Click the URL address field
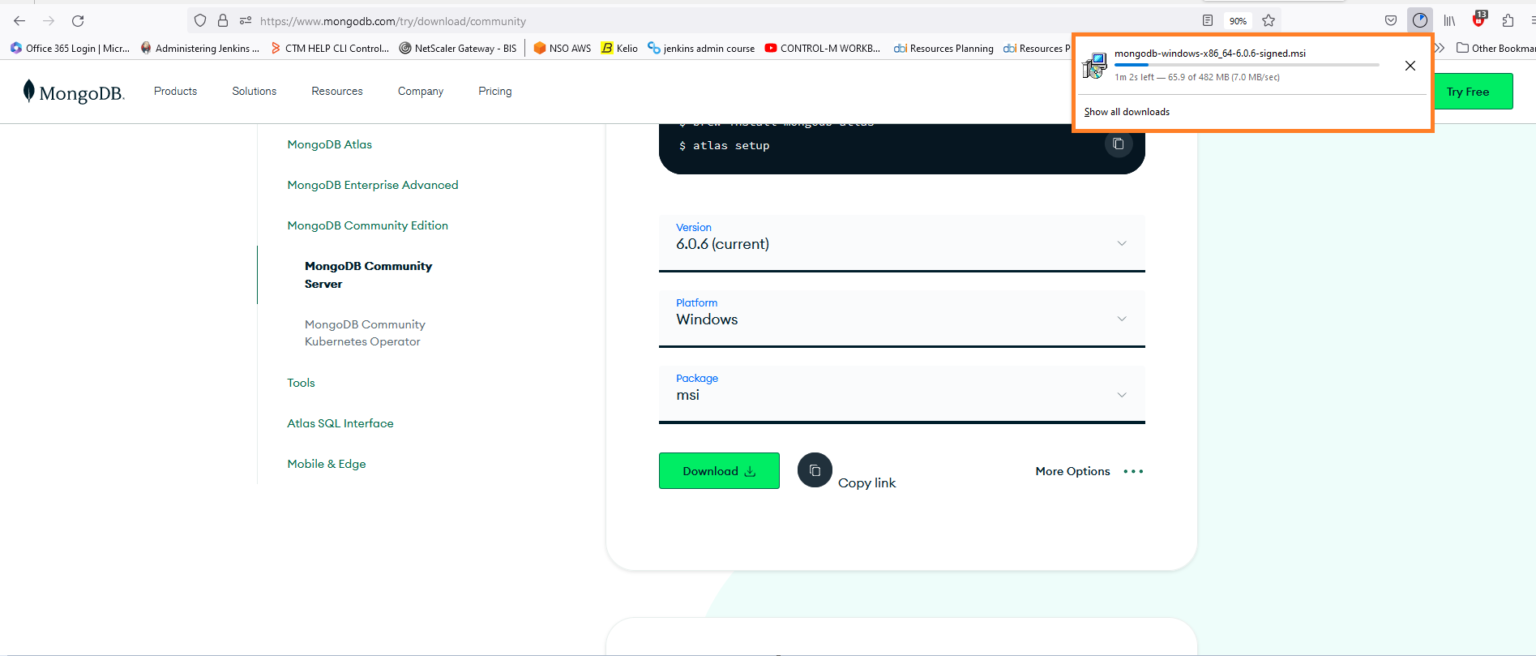Viewport: 1536px width, 656px height. [x=700, y=20]
